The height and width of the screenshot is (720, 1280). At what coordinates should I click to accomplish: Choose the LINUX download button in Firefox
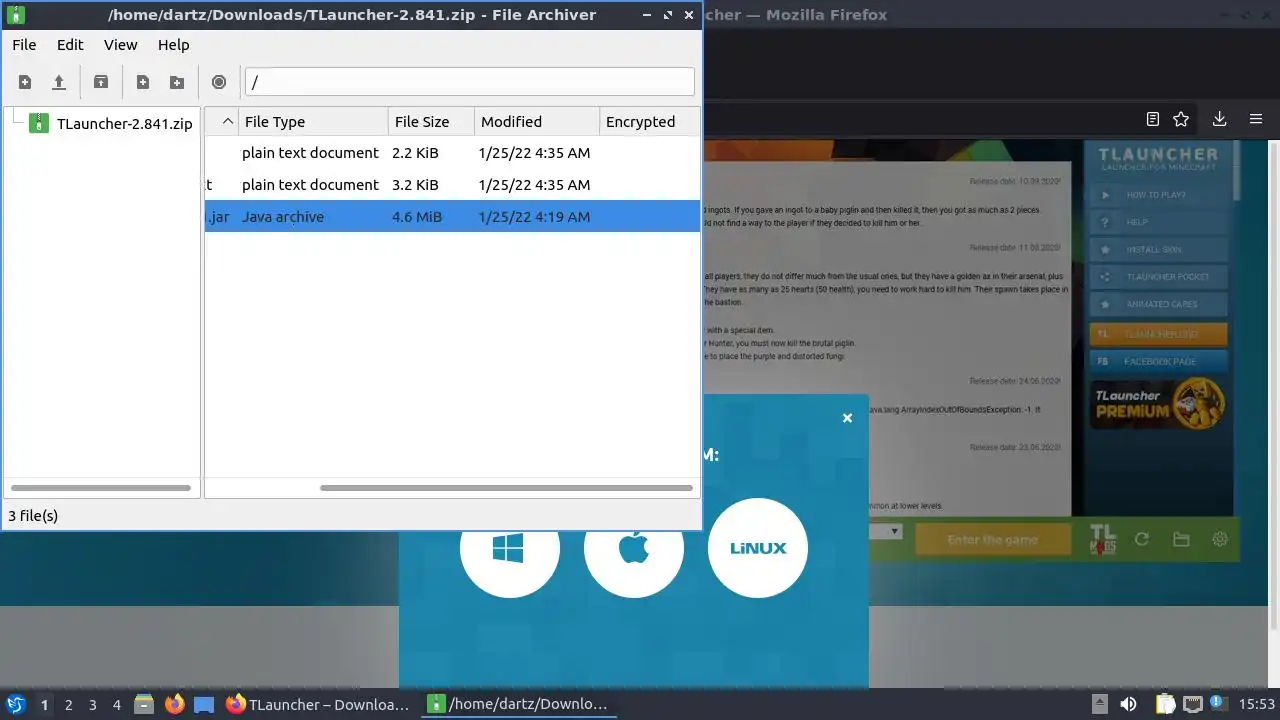[758, 548]
